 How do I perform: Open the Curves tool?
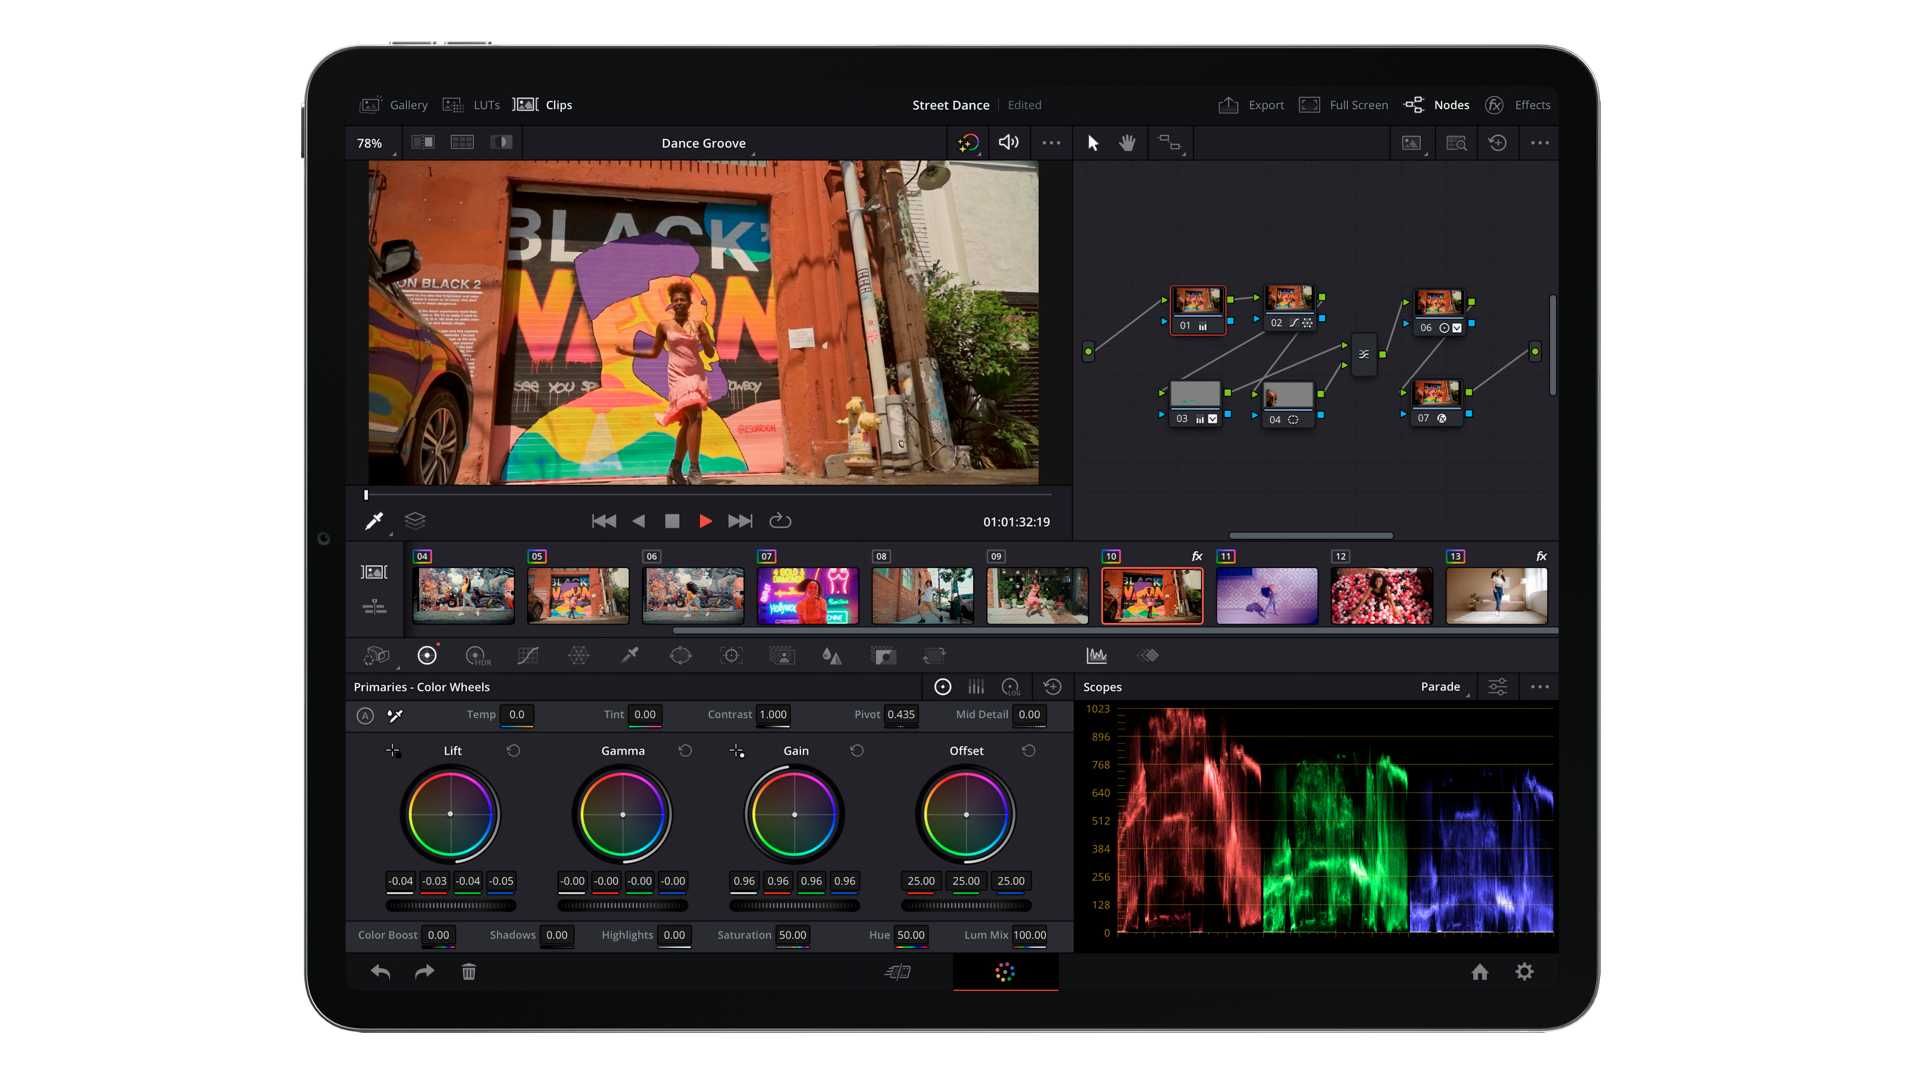(528, 655)
